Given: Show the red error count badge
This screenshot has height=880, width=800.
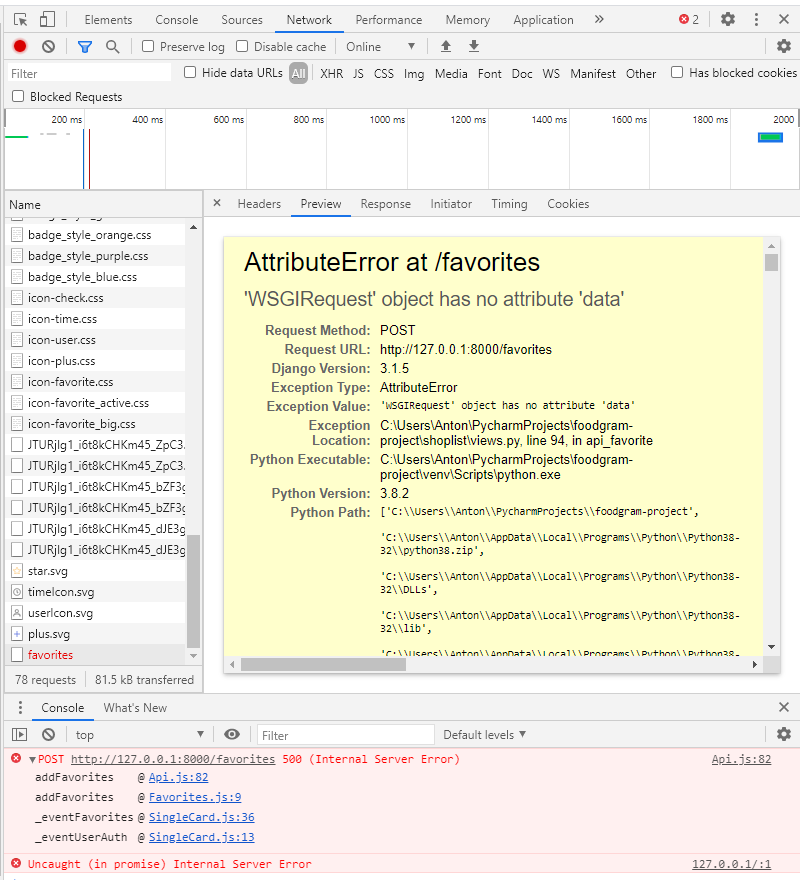Looking at the screenshot, I should coord(689,20).
